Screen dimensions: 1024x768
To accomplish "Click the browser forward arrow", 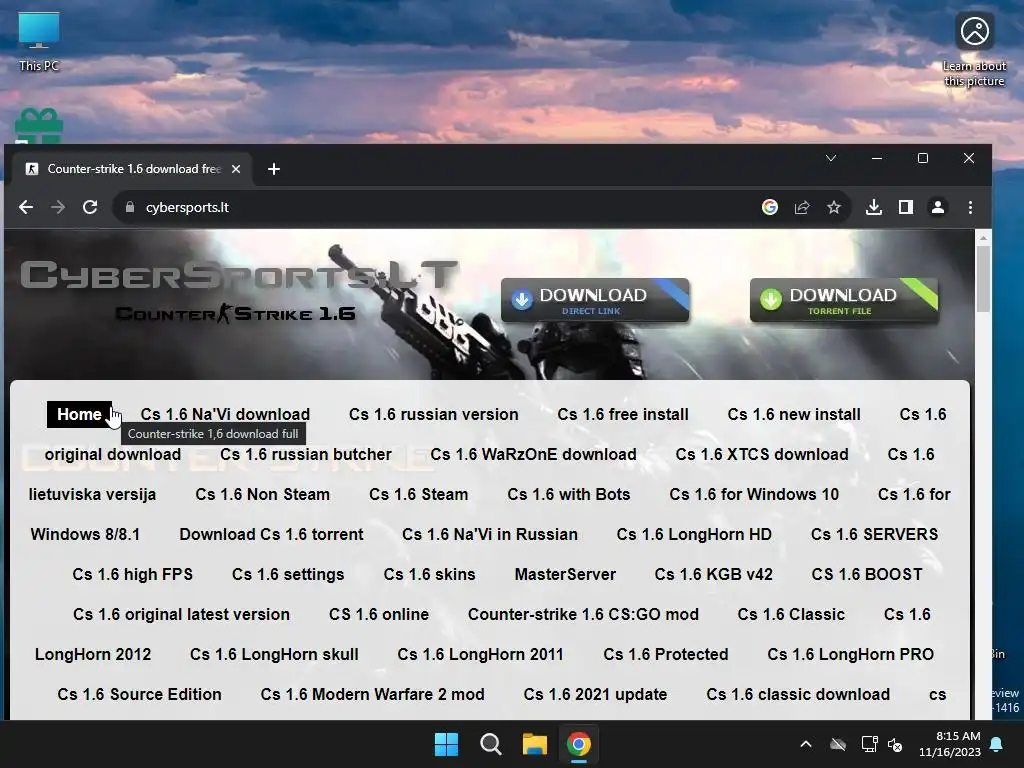I will 58,207.
